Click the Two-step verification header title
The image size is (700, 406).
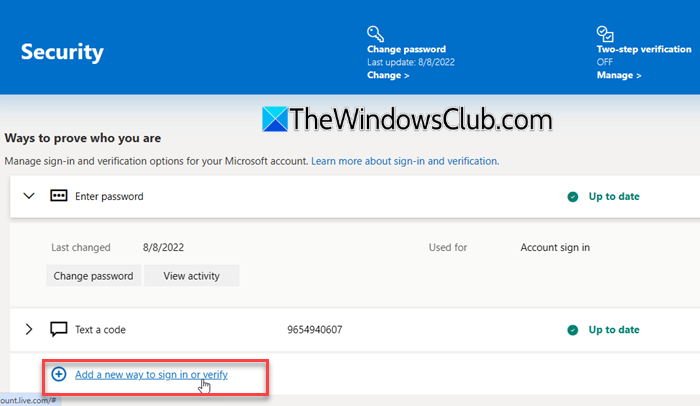click(644, 49)
